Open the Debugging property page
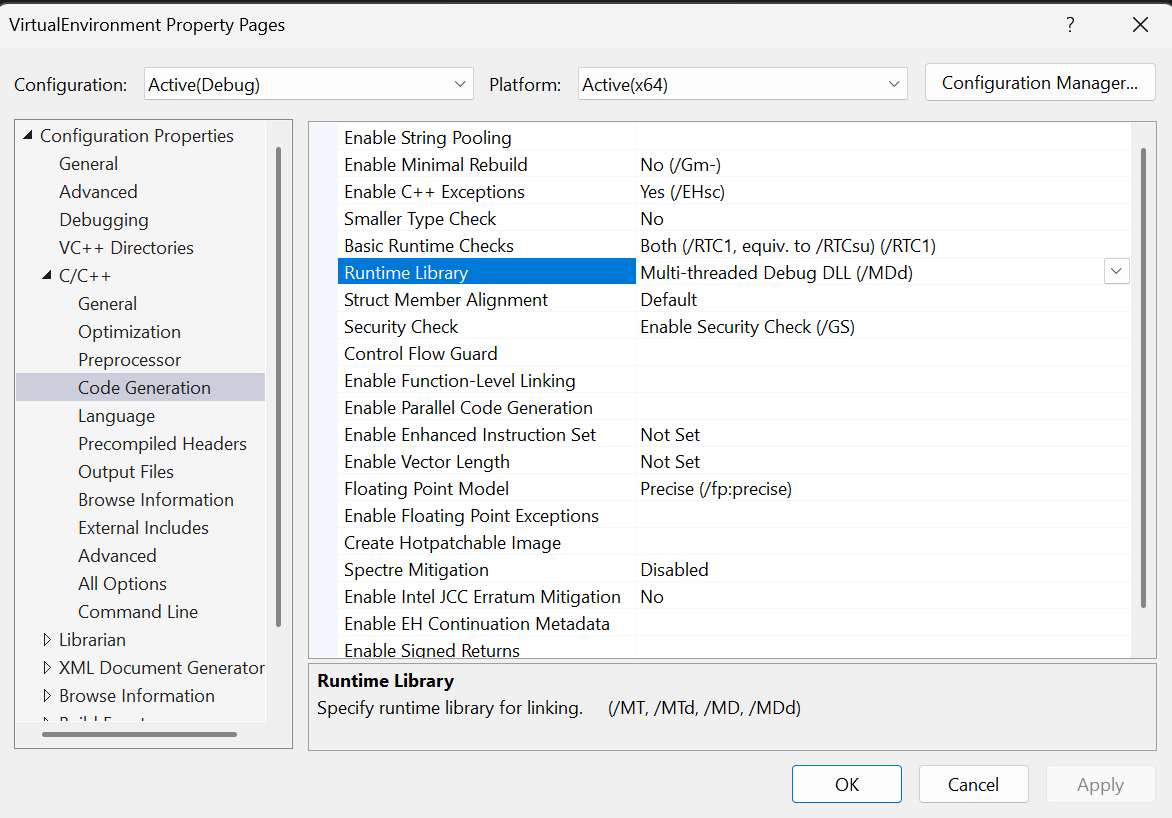This screenshot has width=1172, height=818. pos(104,220)
